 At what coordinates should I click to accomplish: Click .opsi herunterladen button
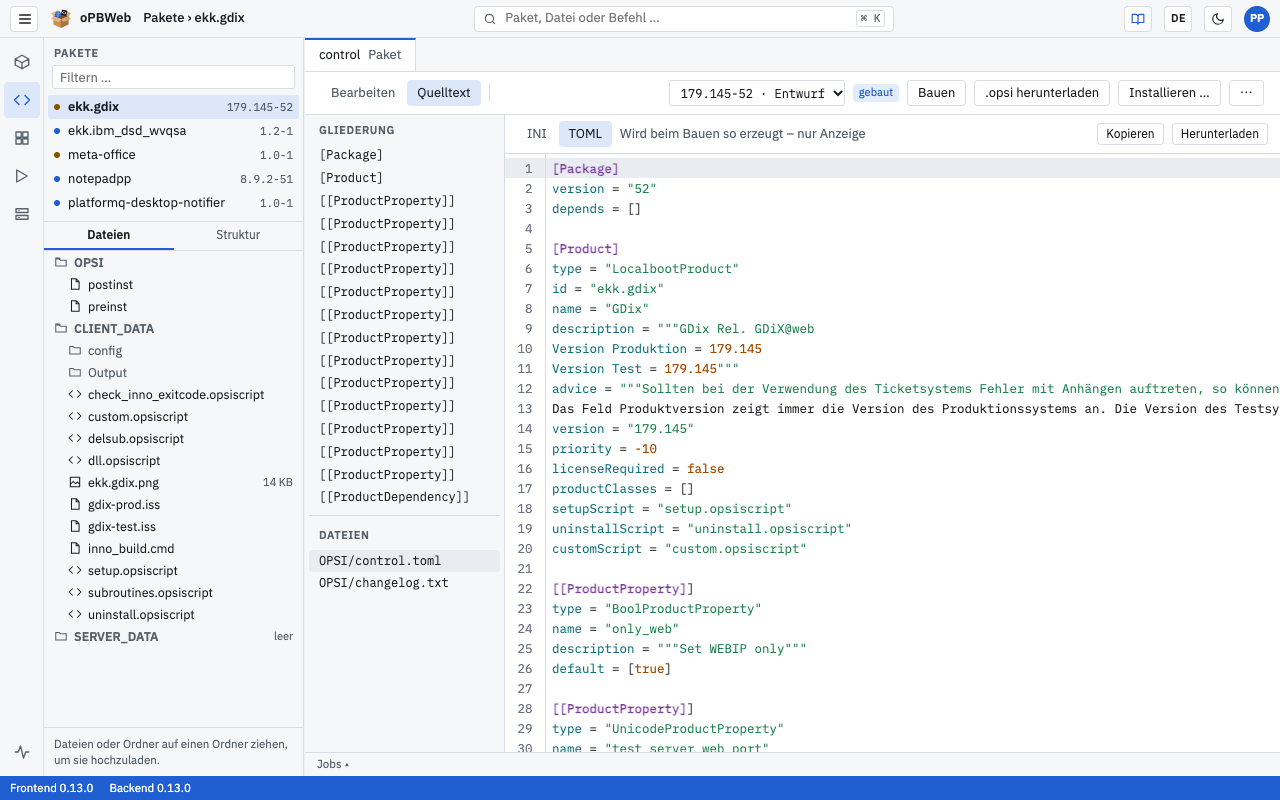[x=1042, y=93]
